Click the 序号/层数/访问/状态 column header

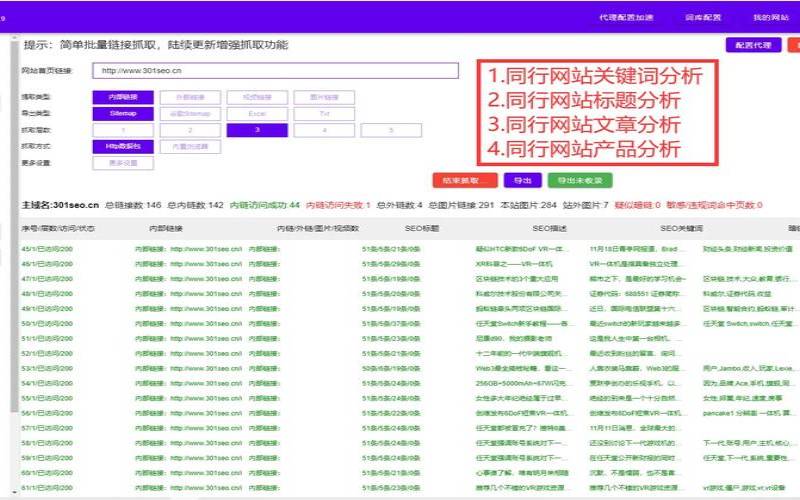point(58,229)
